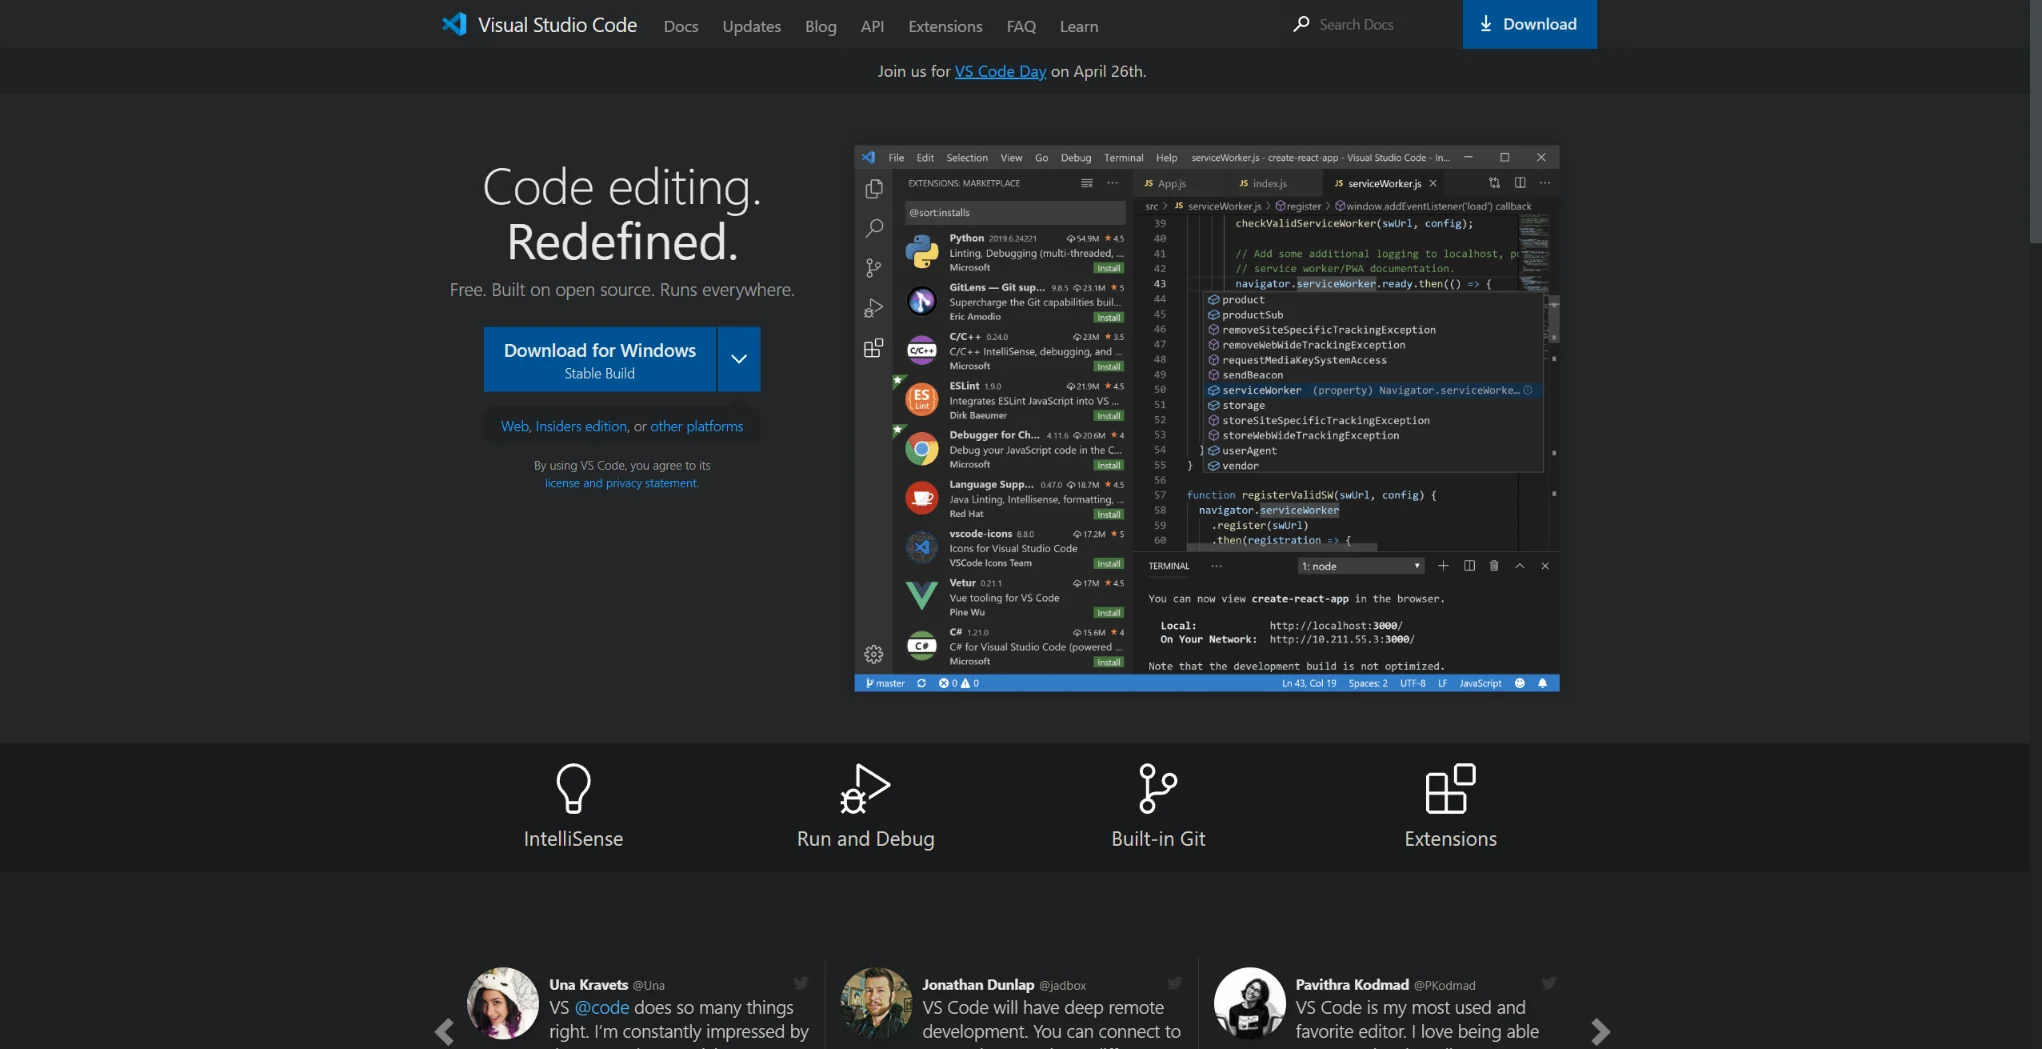Screen dimensions: 2042x1049
Task: Click Explorer files icon in editor screenshot
Action: 874,188
